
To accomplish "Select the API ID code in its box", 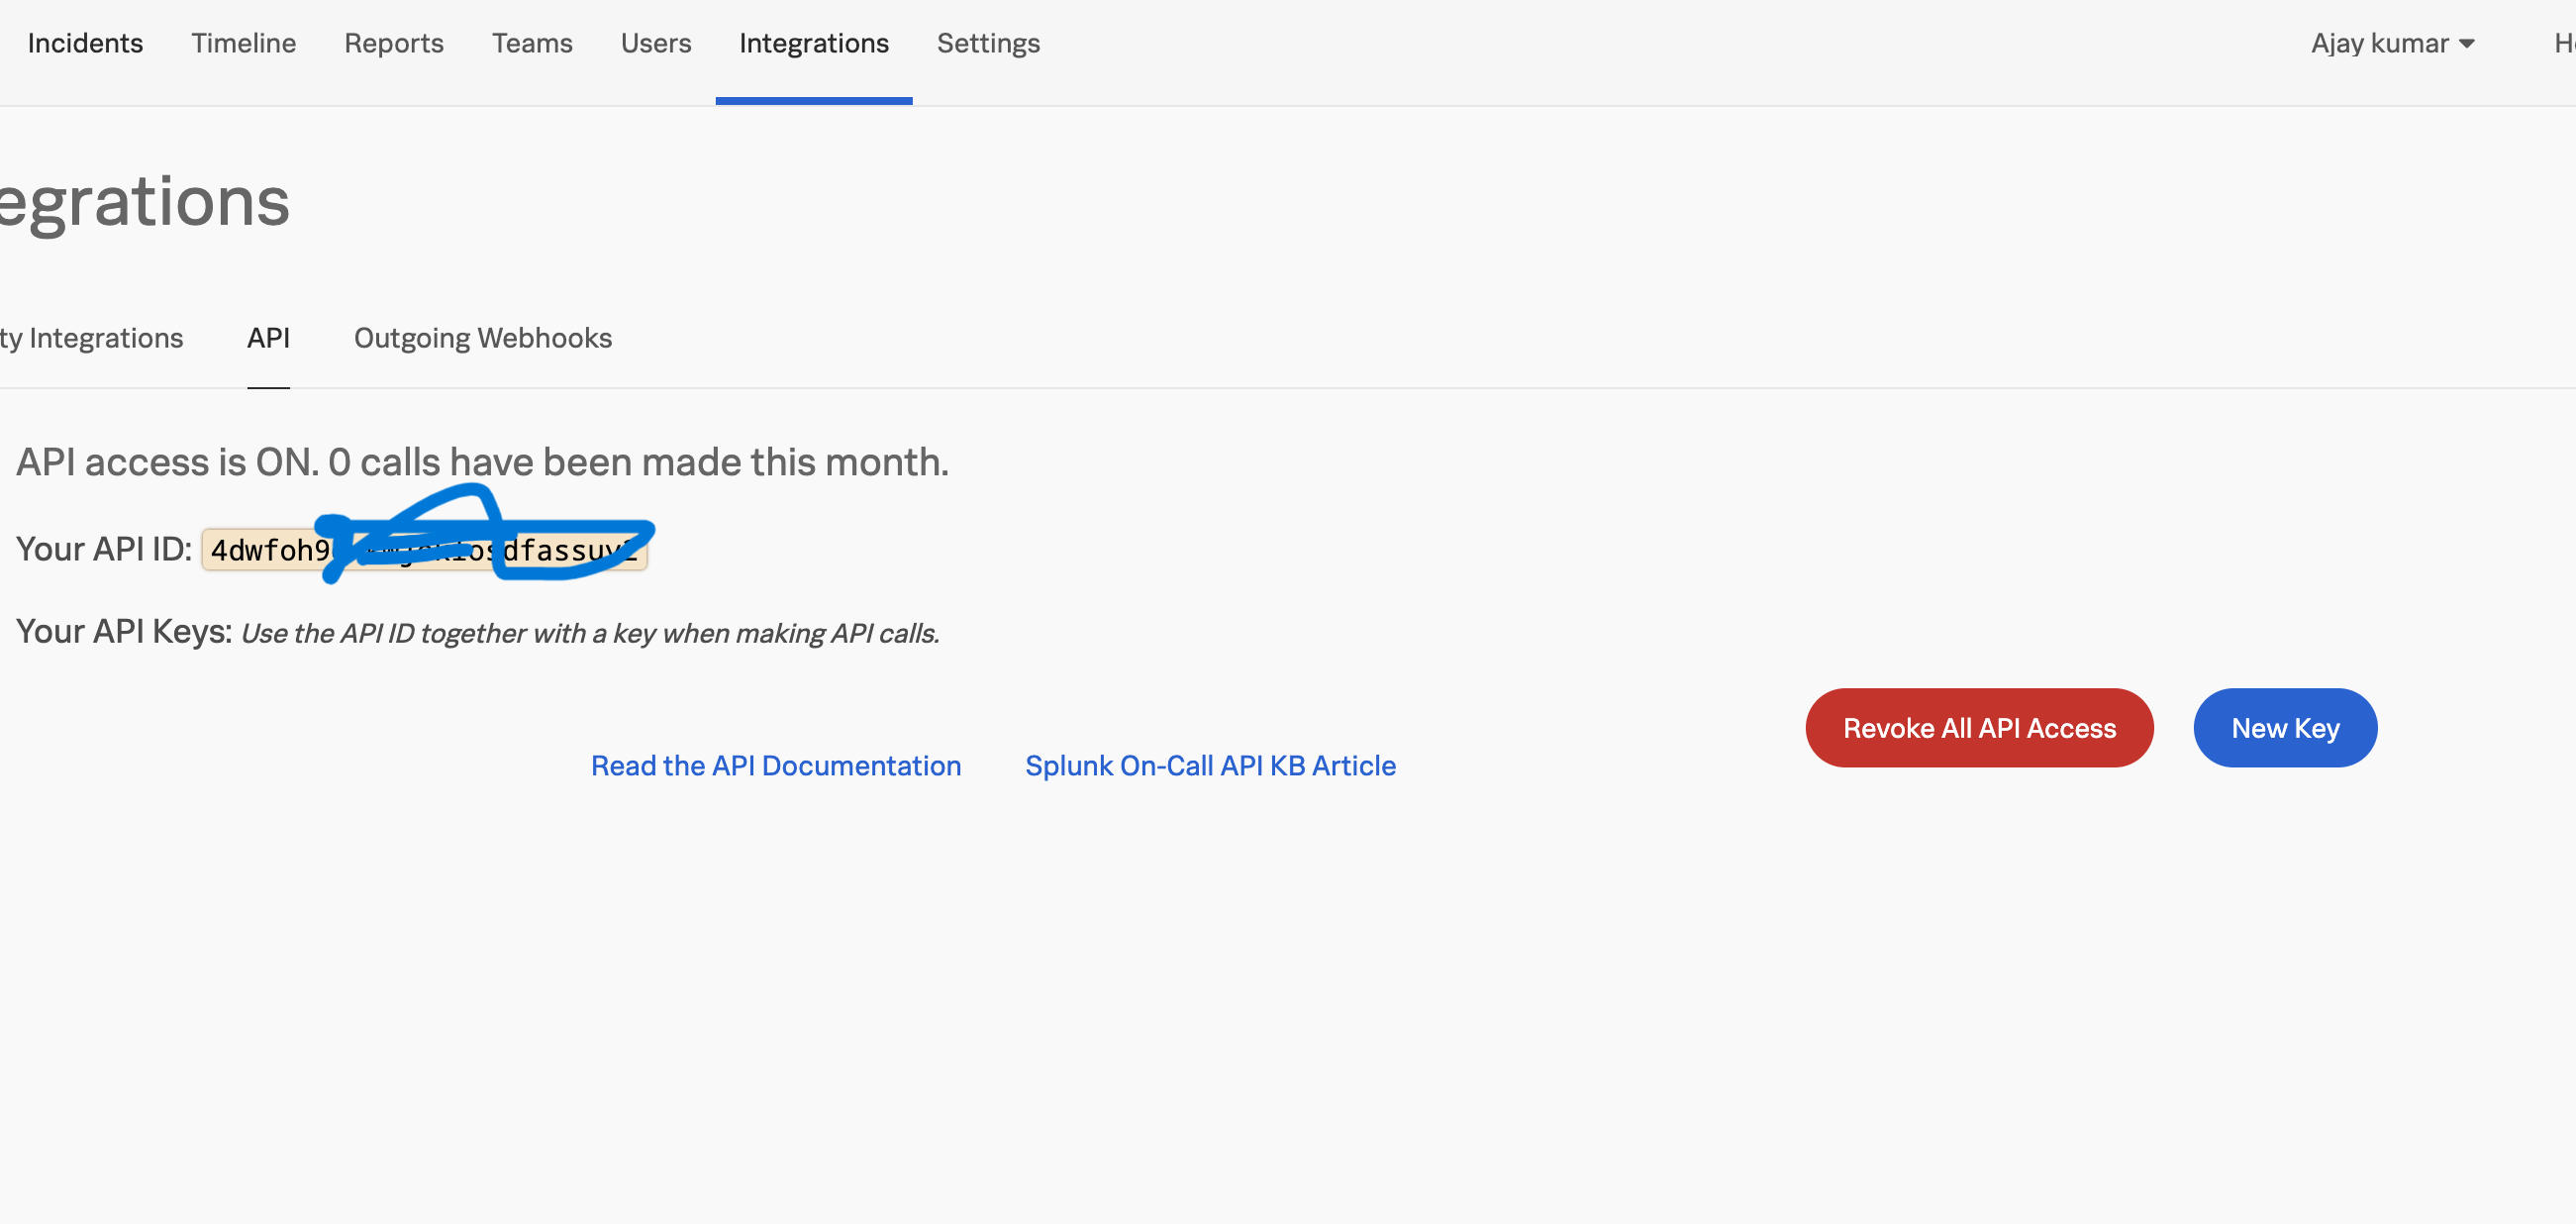I will pos(424,549).
